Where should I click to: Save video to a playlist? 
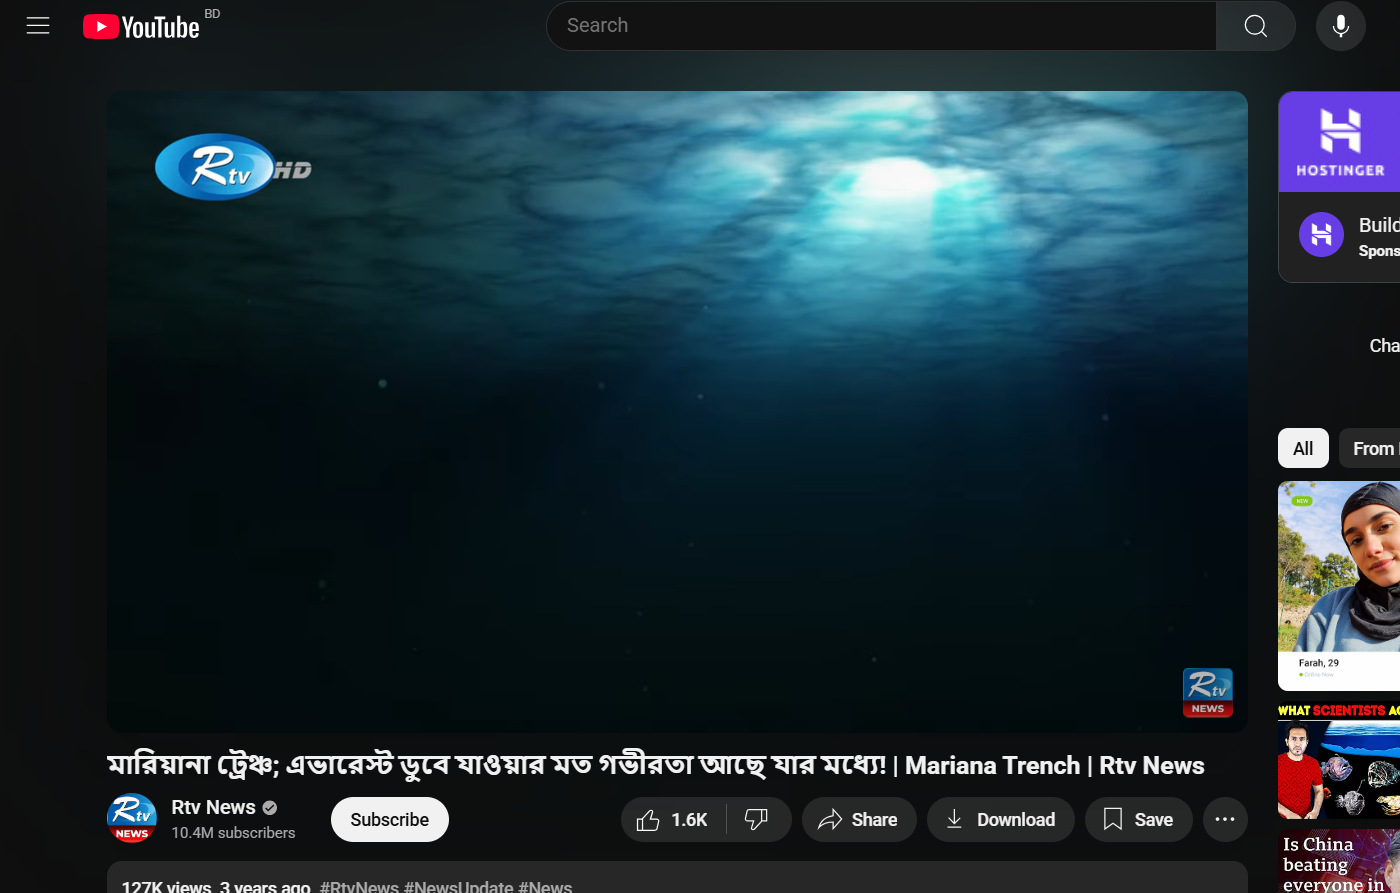click(1138, 820)
